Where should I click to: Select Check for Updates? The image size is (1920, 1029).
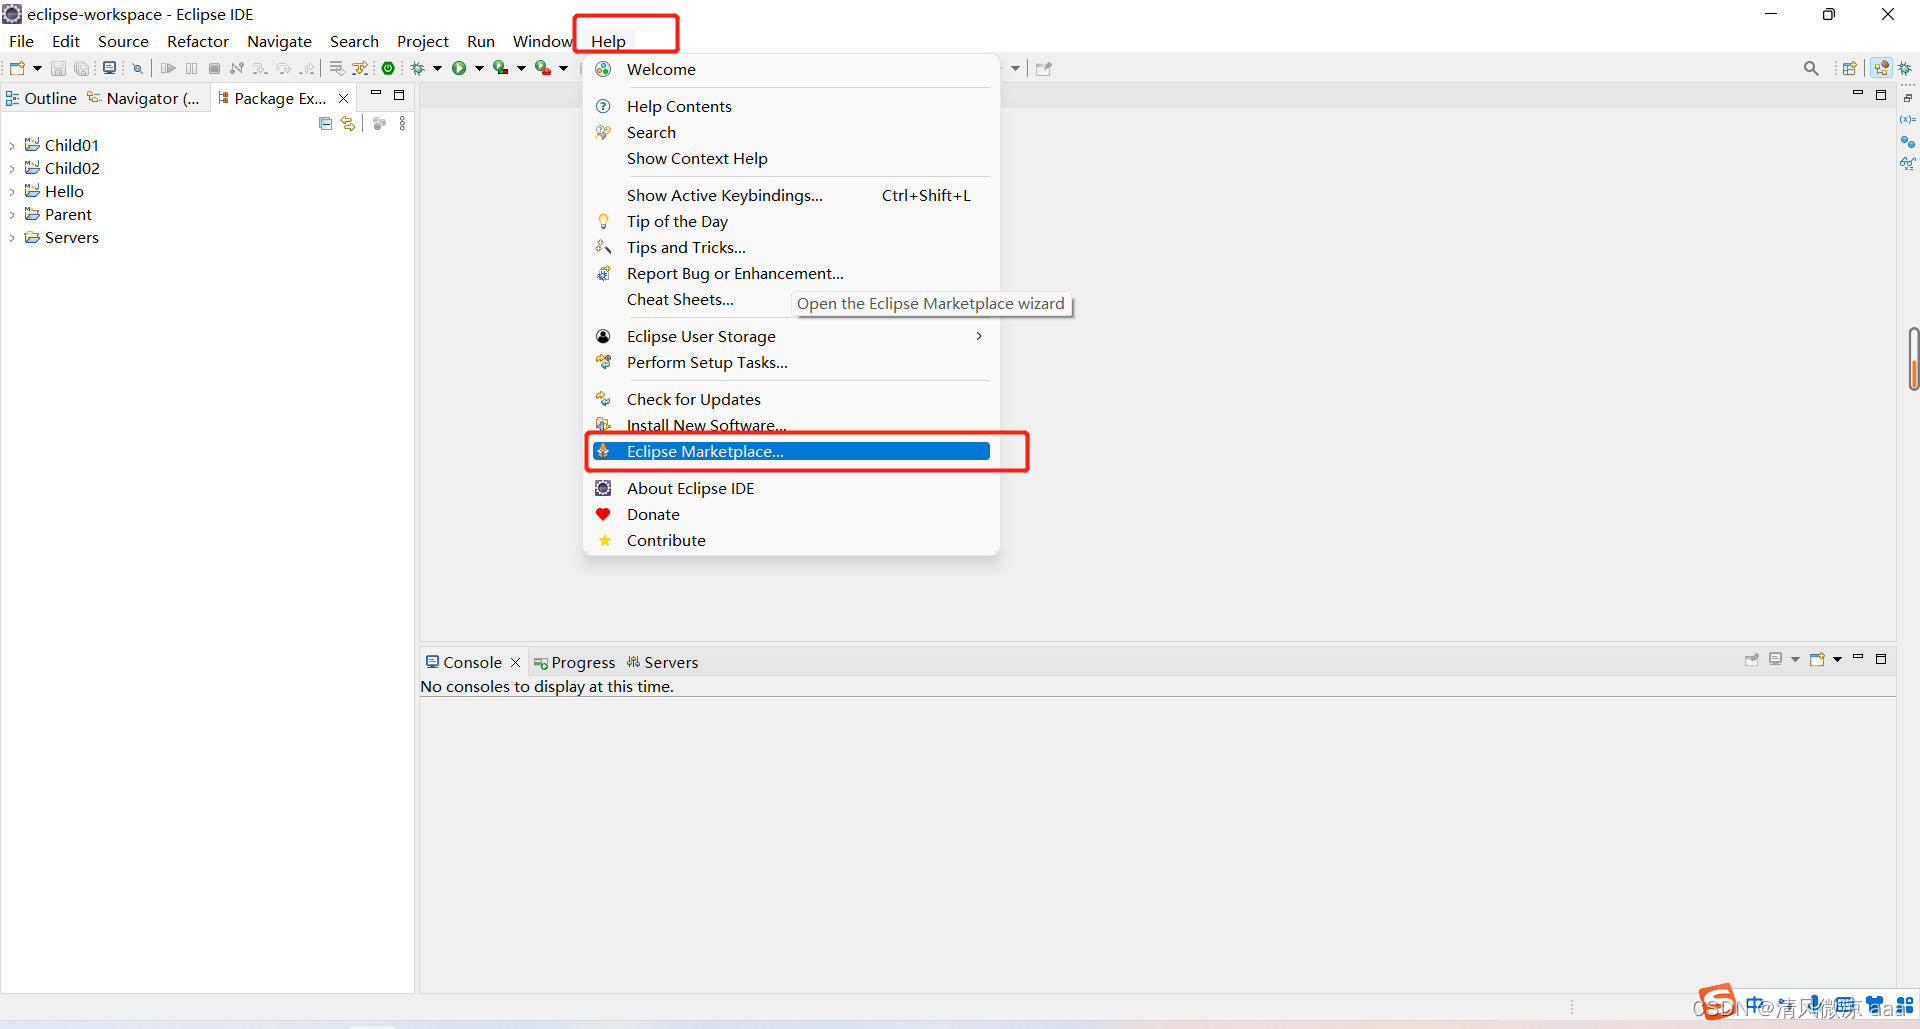tap(791, 400)
